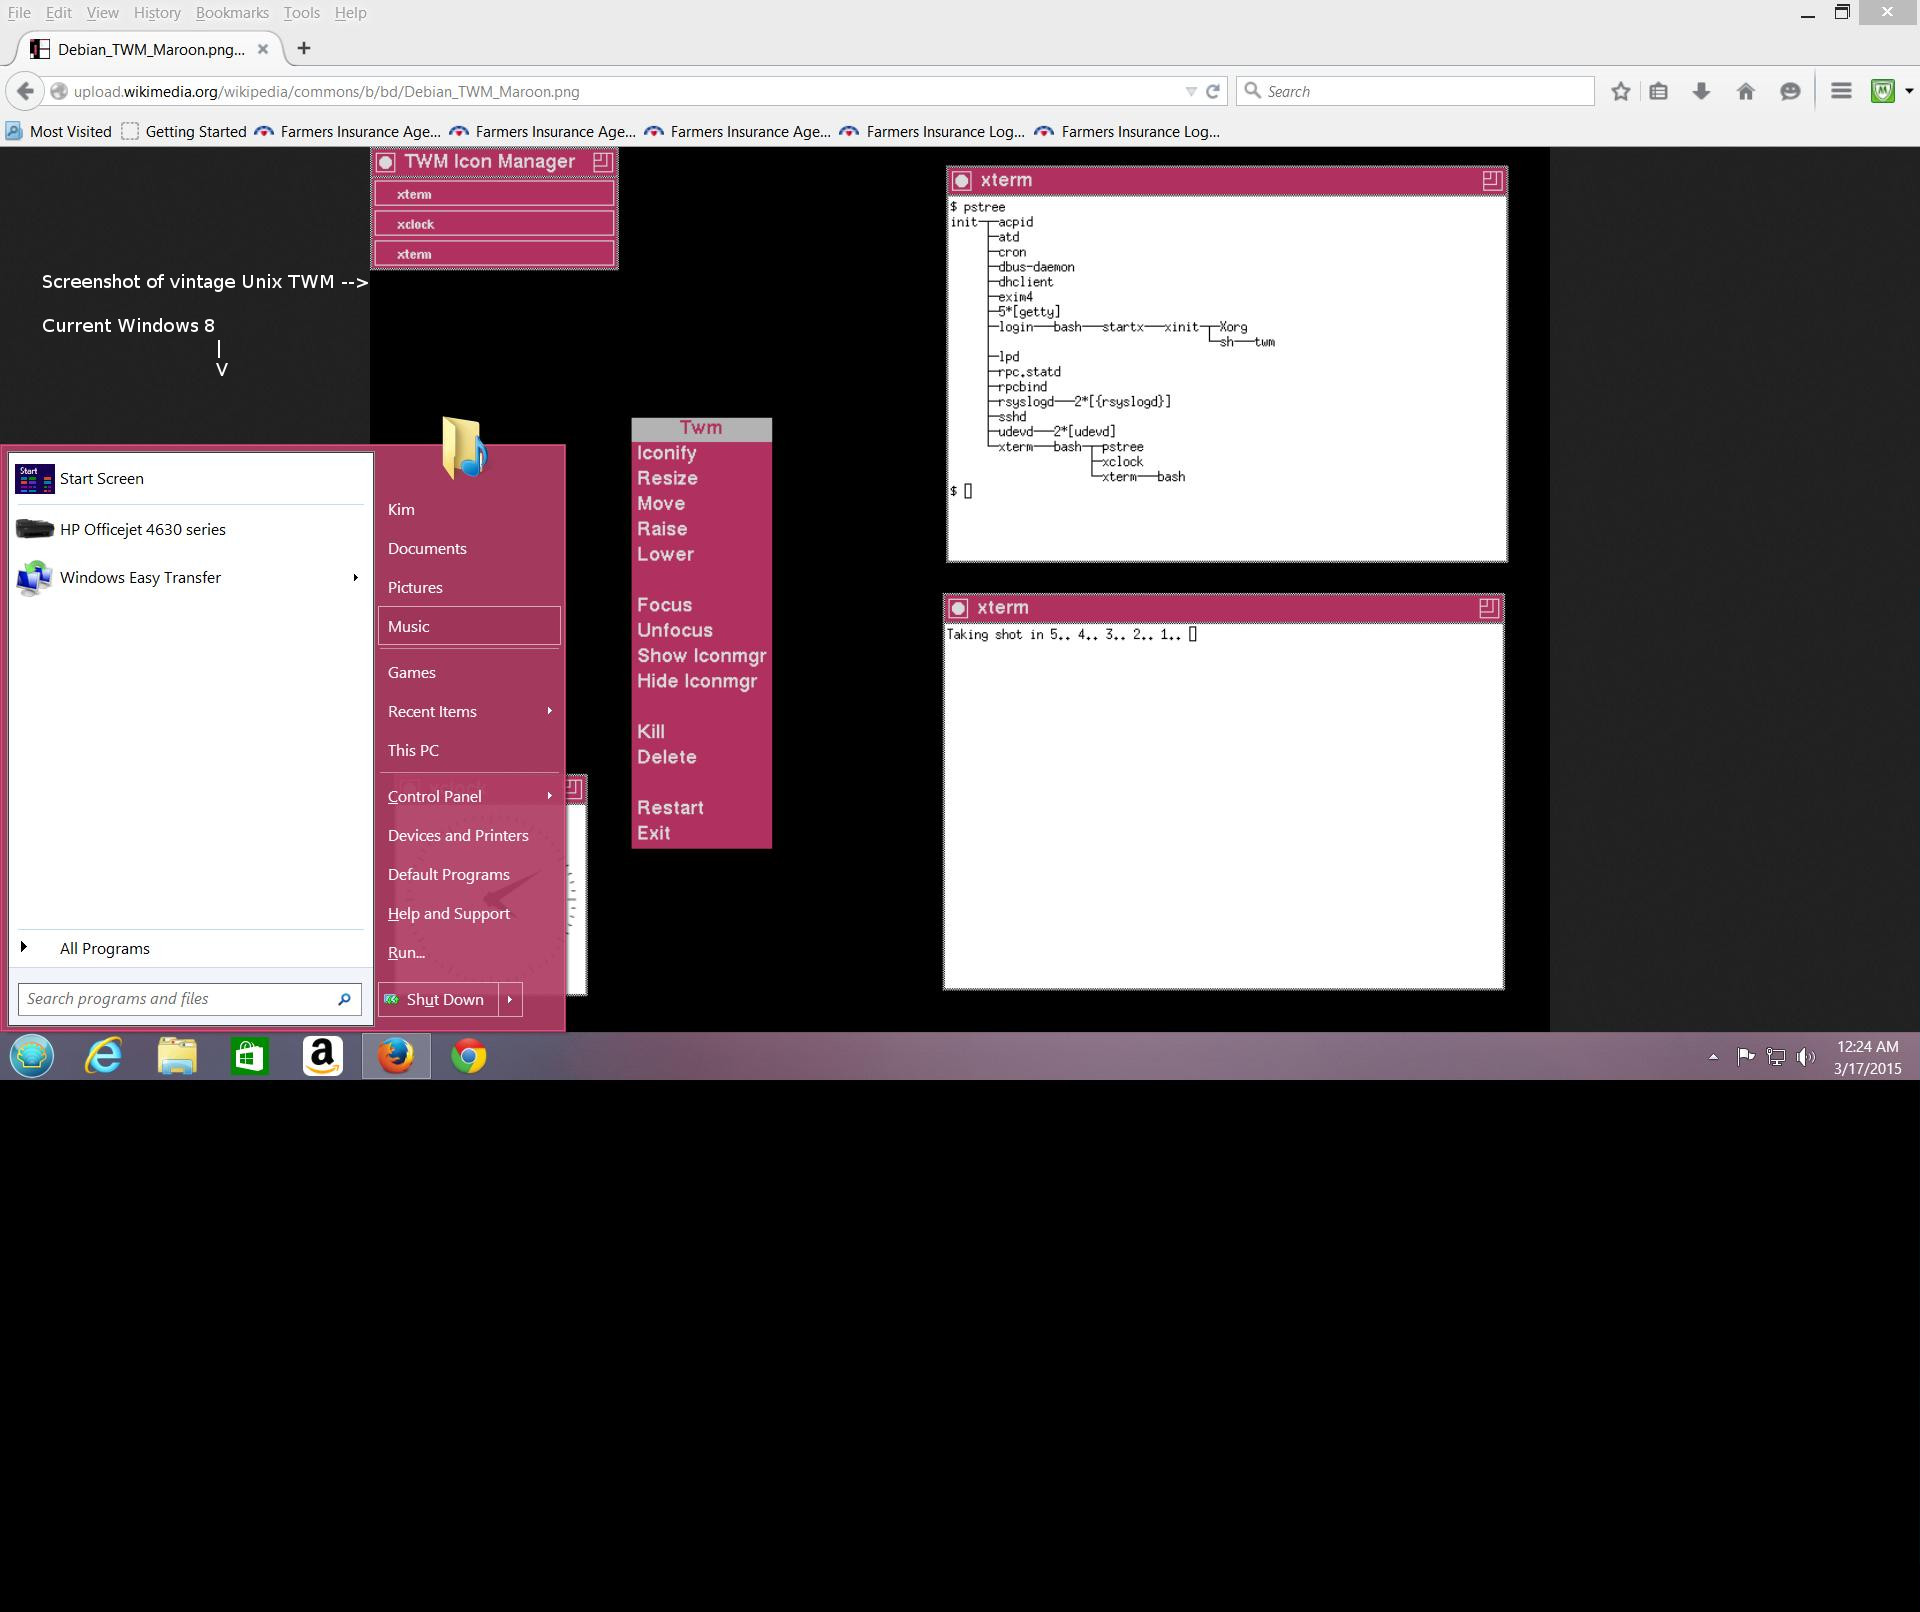Screen dimensions: 1920x1612
Task: Close the Debian_TWM_Maroon.png tab
Action: tap(263, 49)
